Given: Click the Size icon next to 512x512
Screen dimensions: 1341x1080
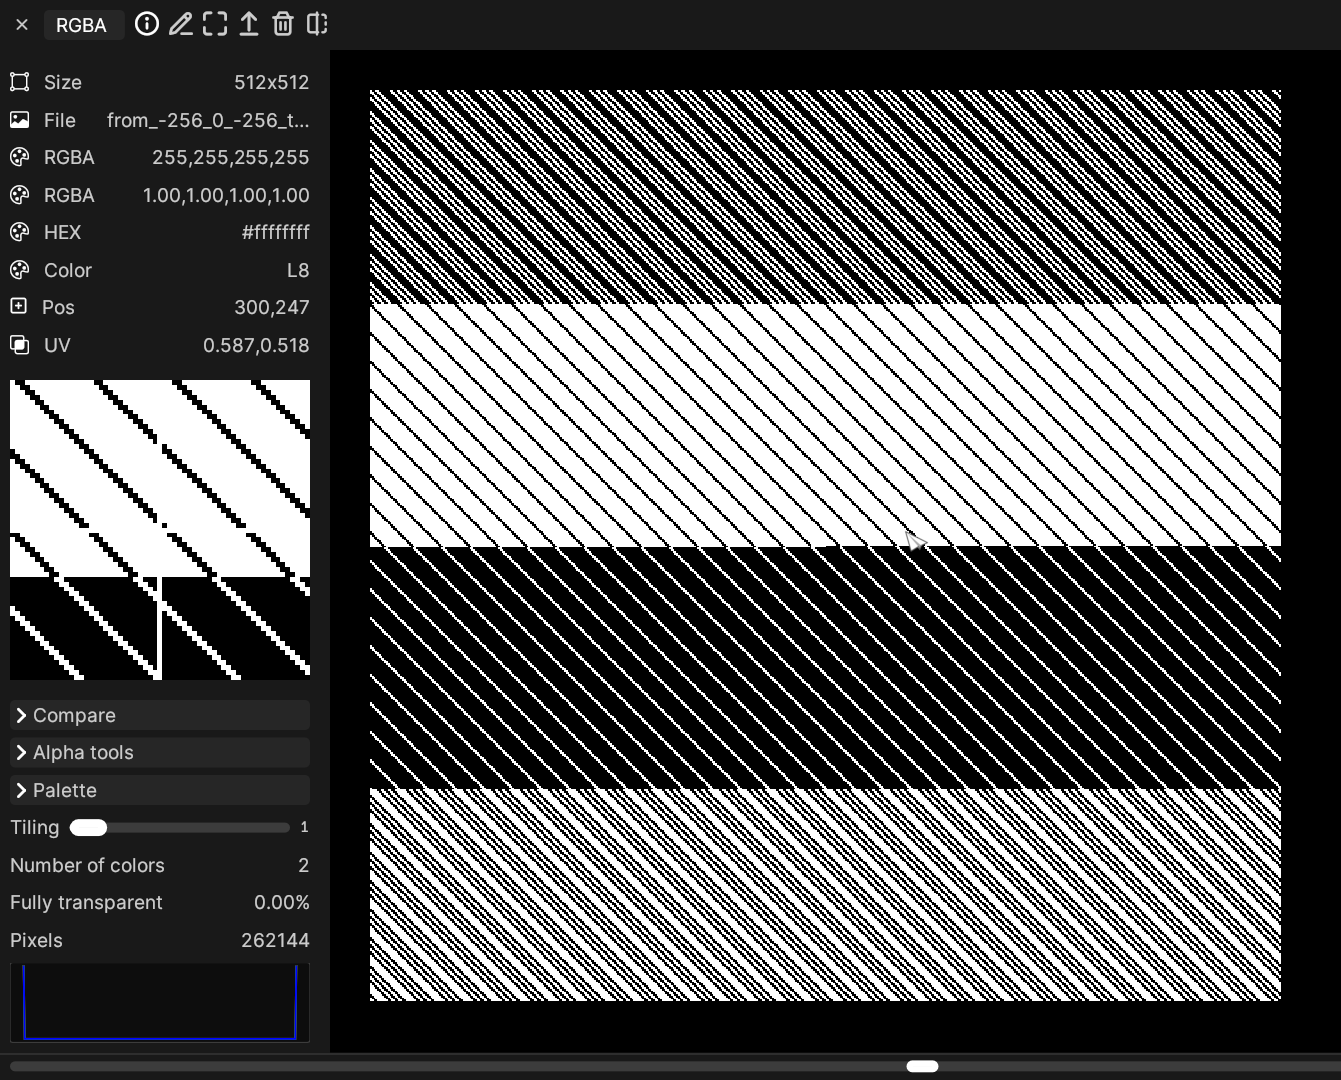Looking at the screenshot, I should point(19,82).
